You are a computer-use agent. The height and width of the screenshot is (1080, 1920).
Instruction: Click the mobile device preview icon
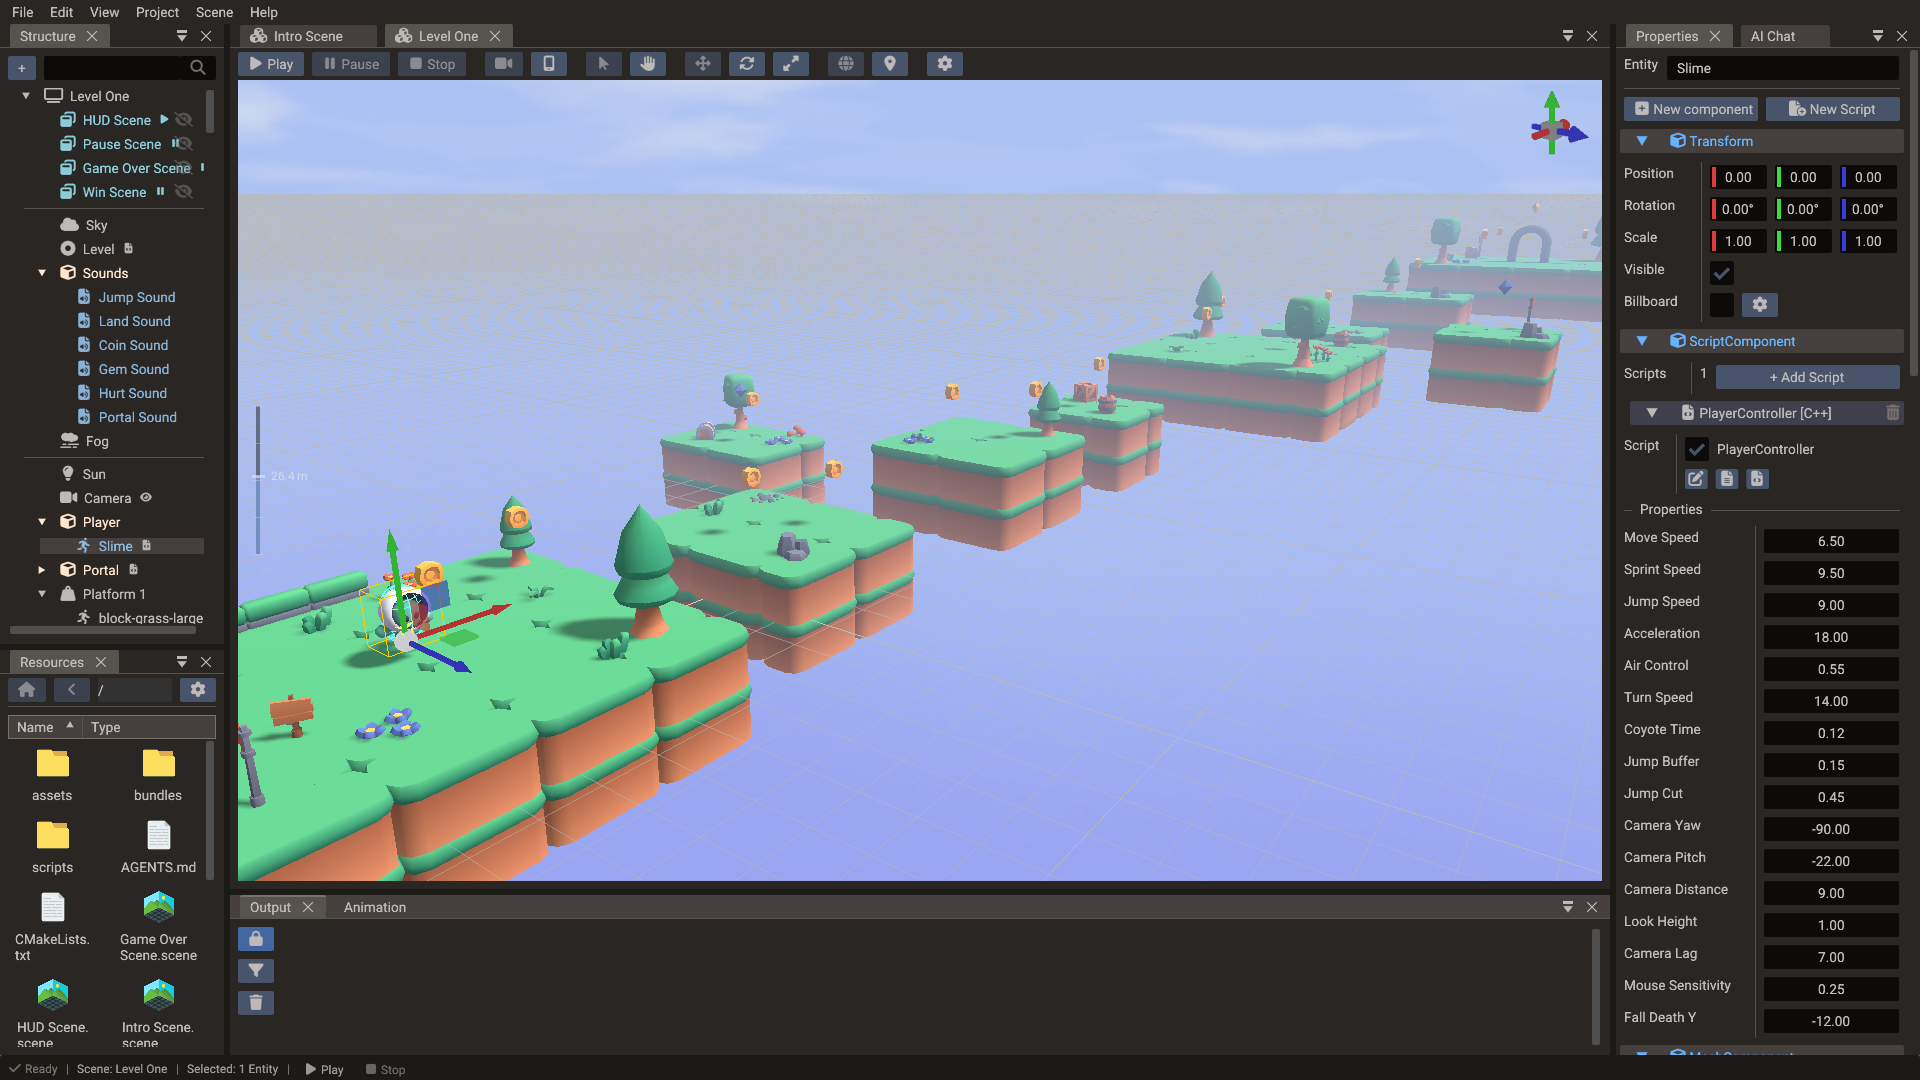pos(548,64)
